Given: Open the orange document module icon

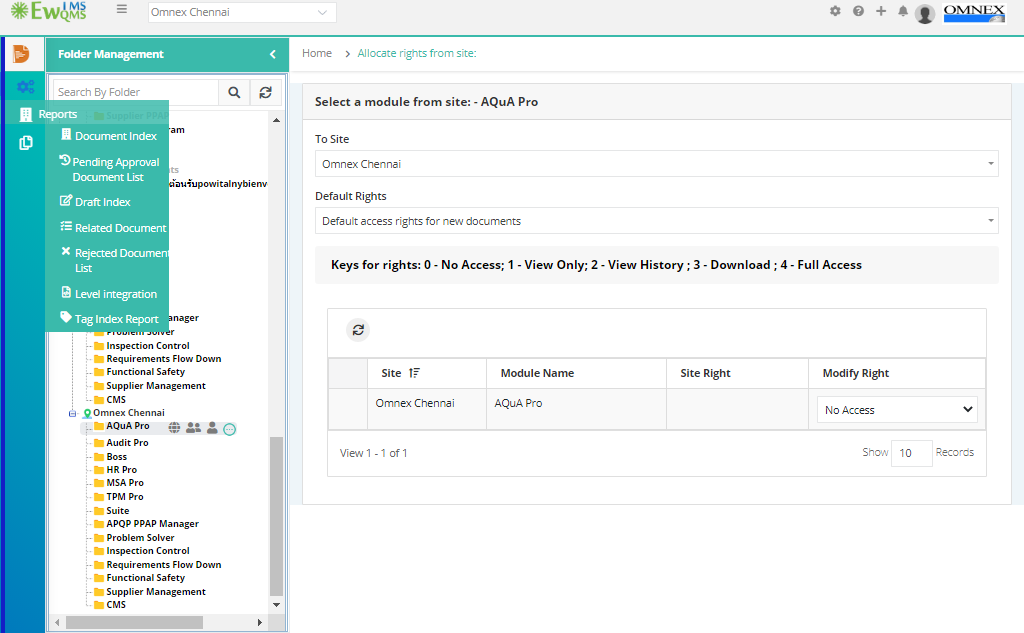Looking at the screenshot, I should click(x=21, y=54).
